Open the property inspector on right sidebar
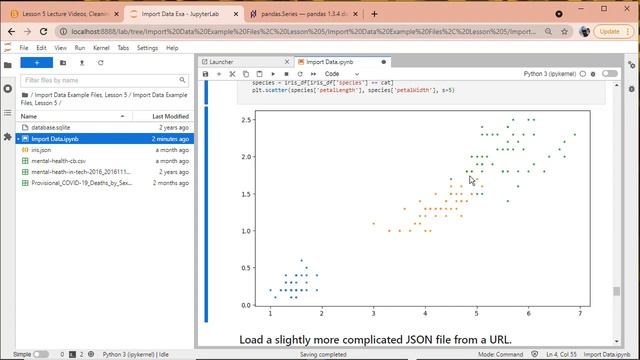 (631, 65)
